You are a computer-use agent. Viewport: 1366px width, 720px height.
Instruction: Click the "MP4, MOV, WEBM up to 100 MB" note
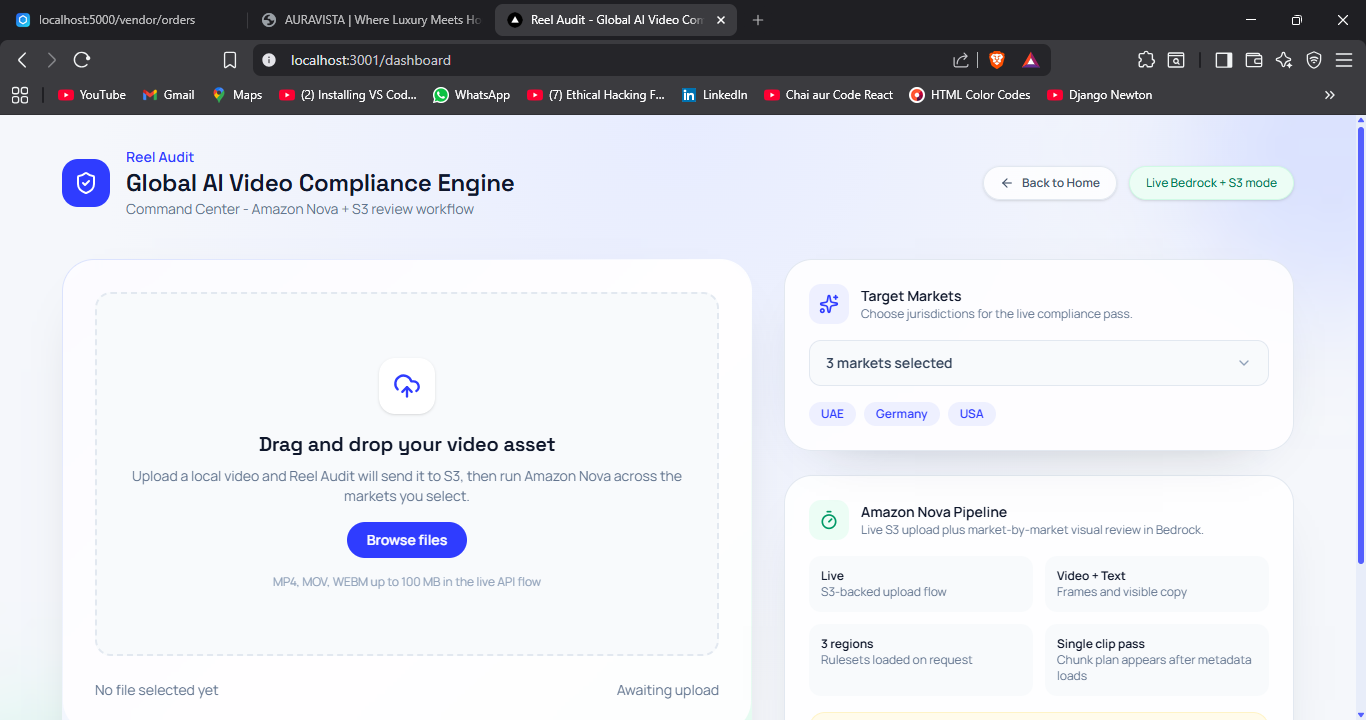[407, 581]
